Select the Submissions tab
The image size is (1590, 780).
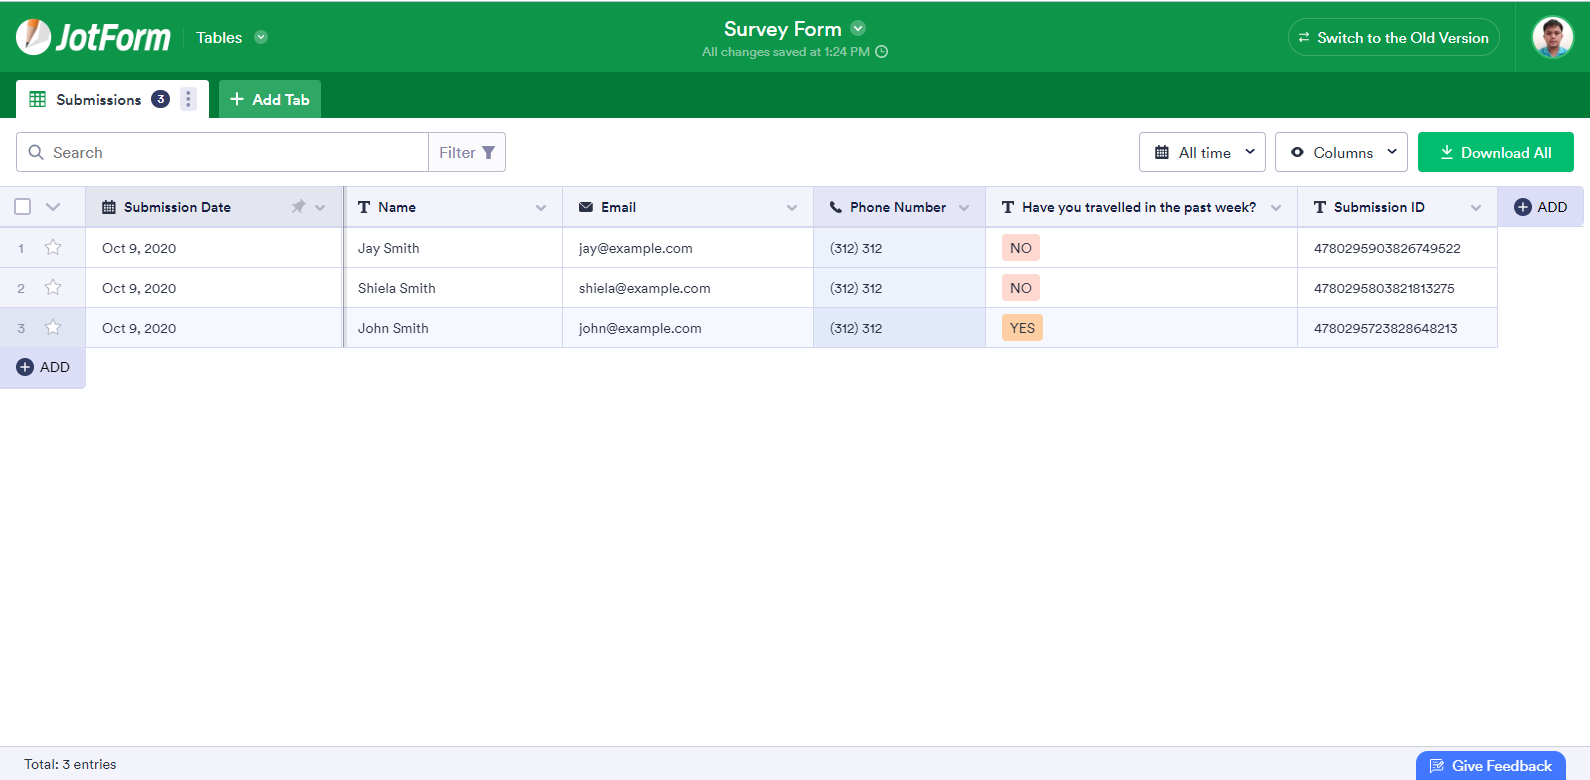coord(98,99)
